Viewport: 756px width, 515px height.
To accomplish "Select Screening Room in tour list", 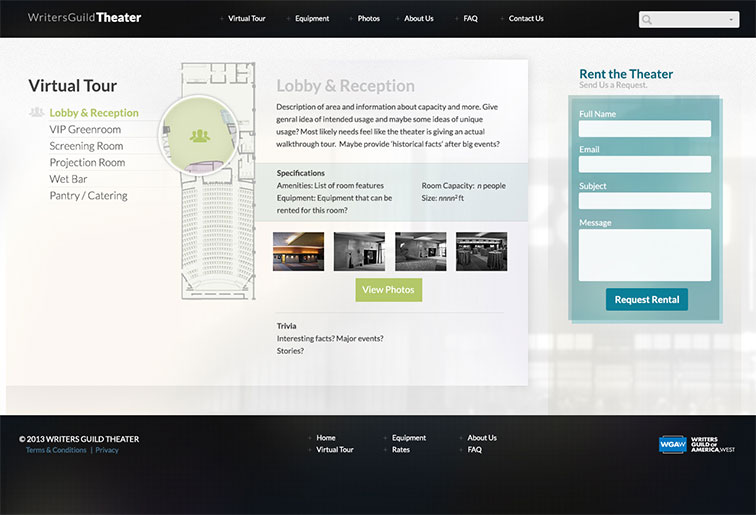I will click(86, 146).
